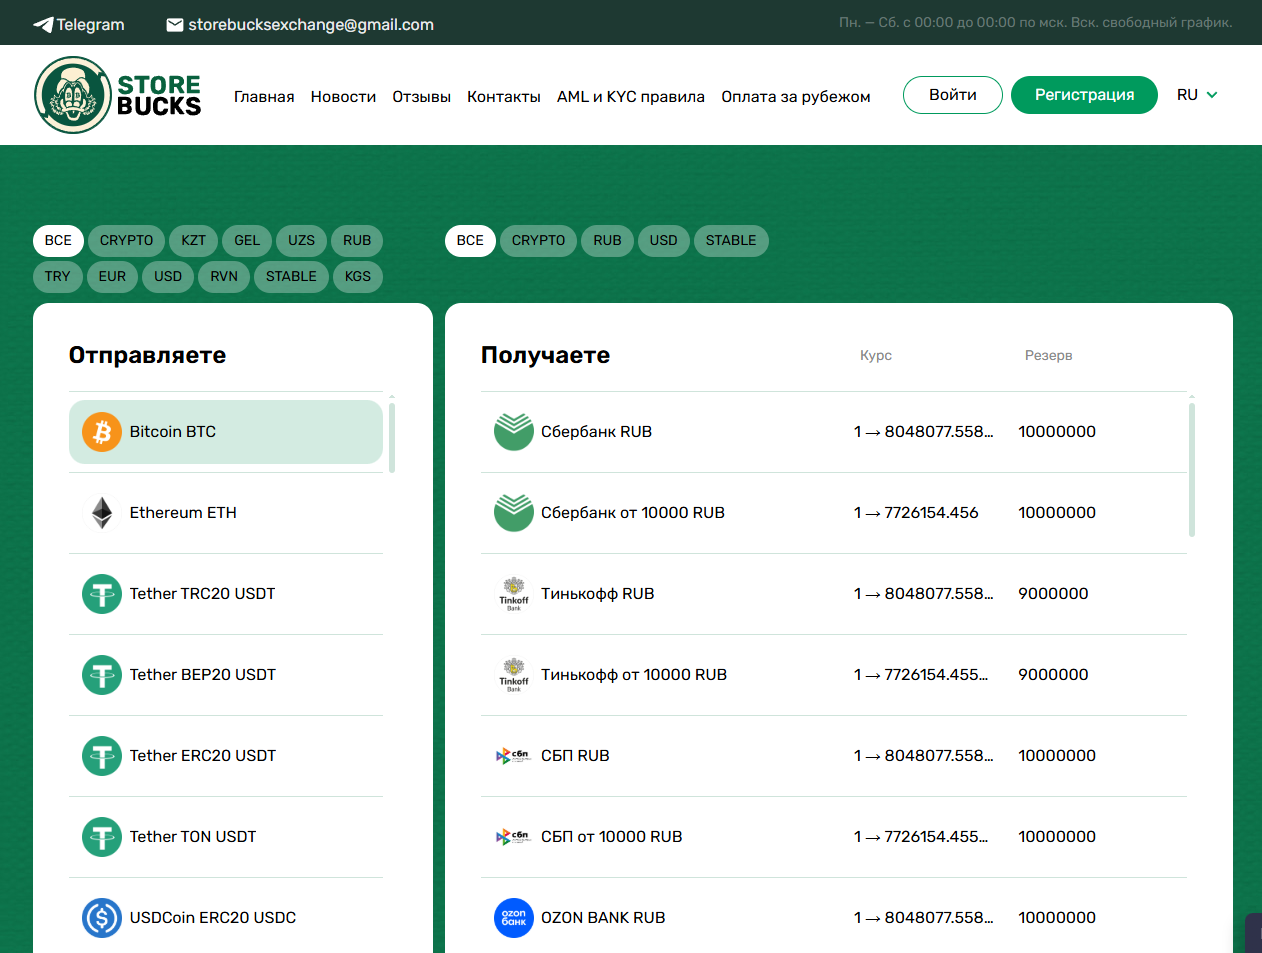Click the OZON BANK blue logo
Viewport: 1262px width, 953px height.
(x=514, y=918)
